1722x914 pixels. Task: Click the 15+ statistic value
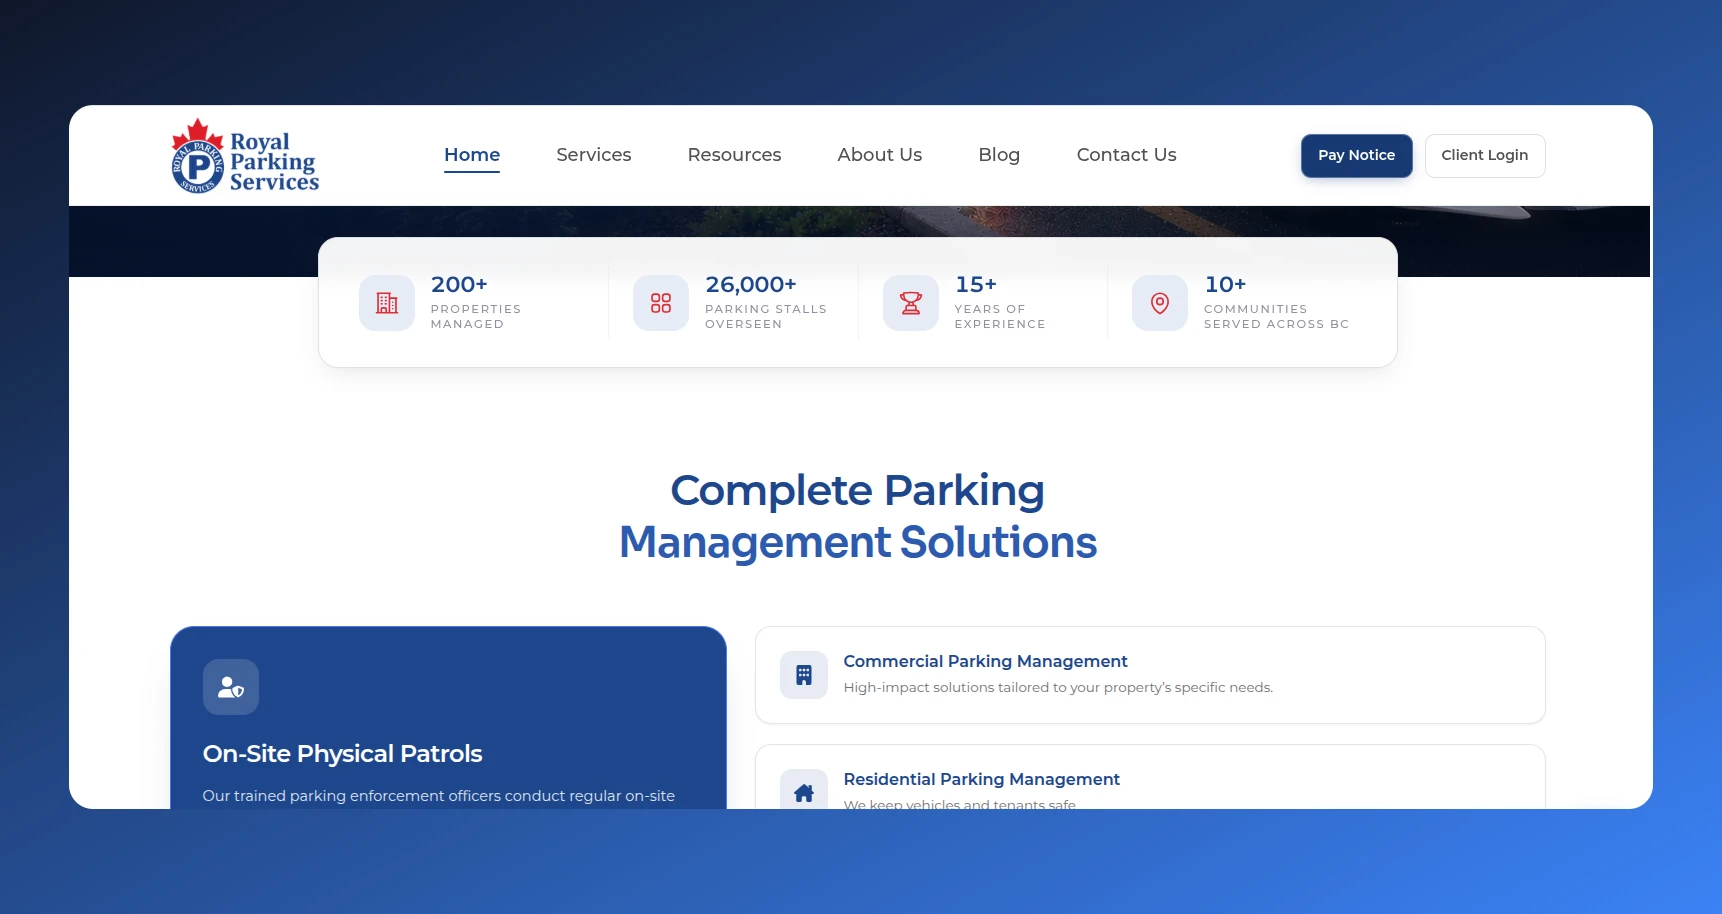coord(975,284)
